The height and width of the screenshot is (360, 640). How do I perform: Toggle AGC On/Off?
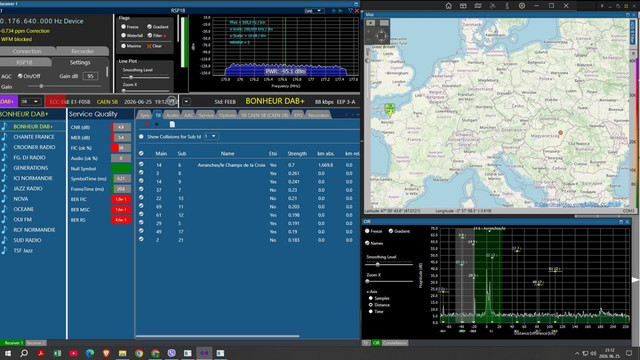20,76
